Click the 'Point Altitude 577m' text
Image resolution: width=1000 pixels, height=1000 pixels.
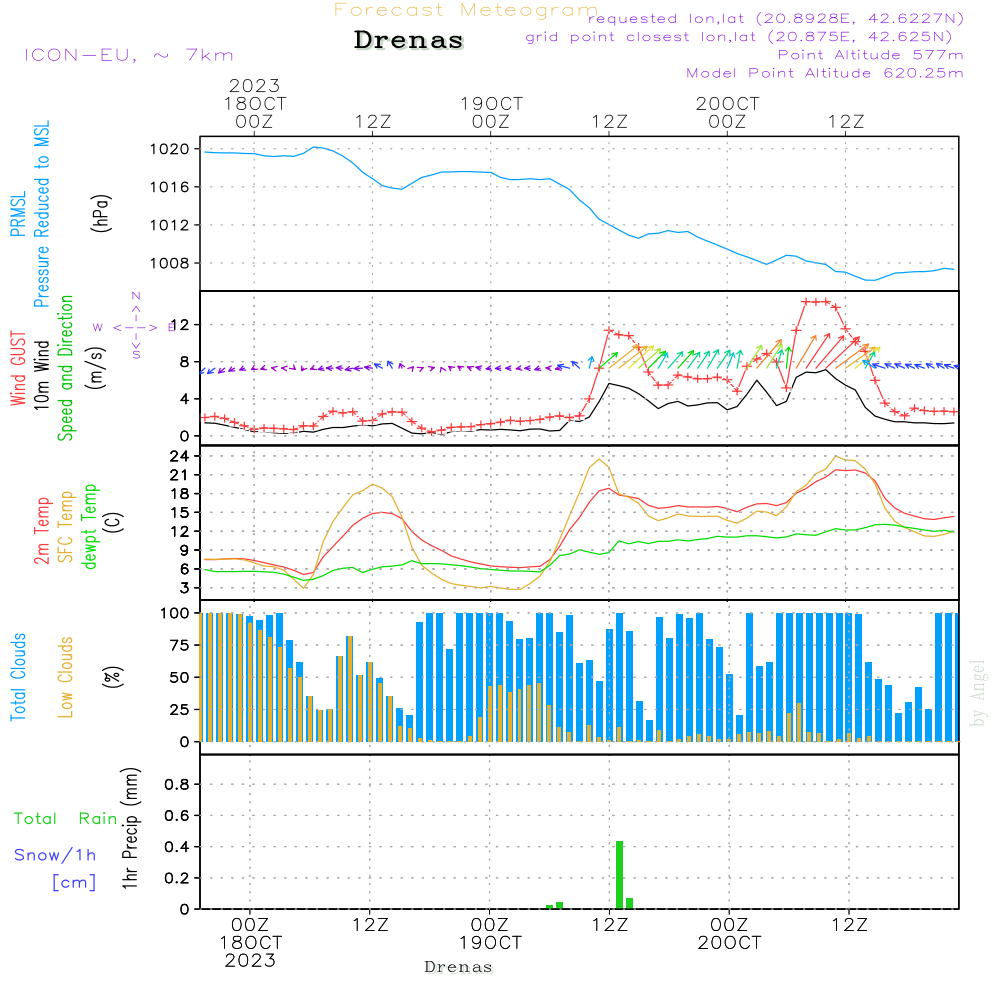pyautogui.click(x=871, y=55)
